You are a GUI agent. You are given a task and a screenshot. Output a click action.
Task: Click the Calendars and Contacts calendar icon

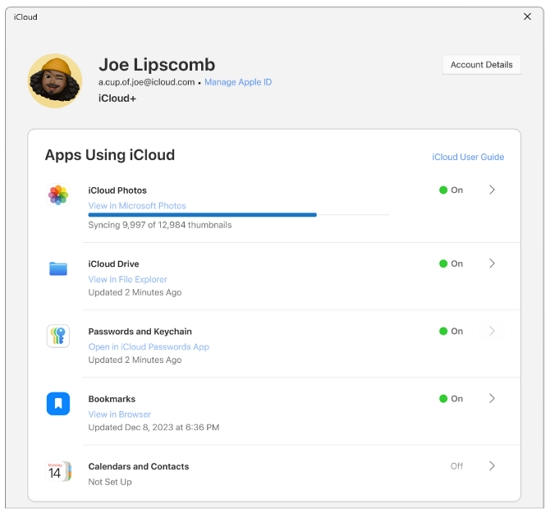58,471
